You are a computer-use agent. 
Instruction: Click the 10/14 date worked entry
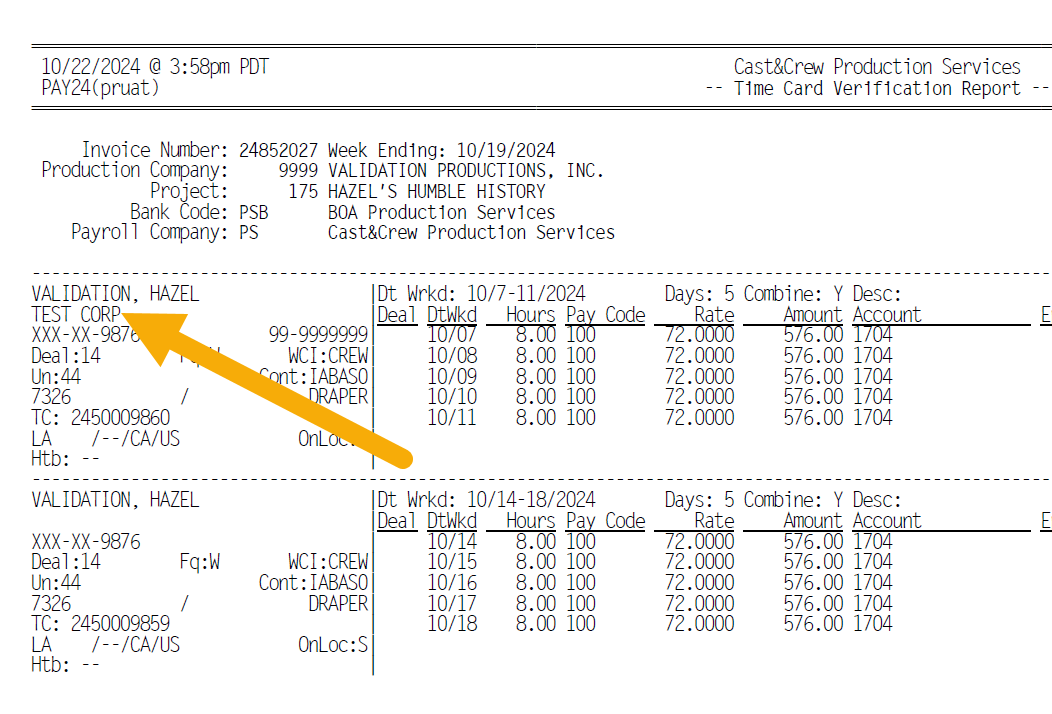pyautogui.click(x=452, y=541)
